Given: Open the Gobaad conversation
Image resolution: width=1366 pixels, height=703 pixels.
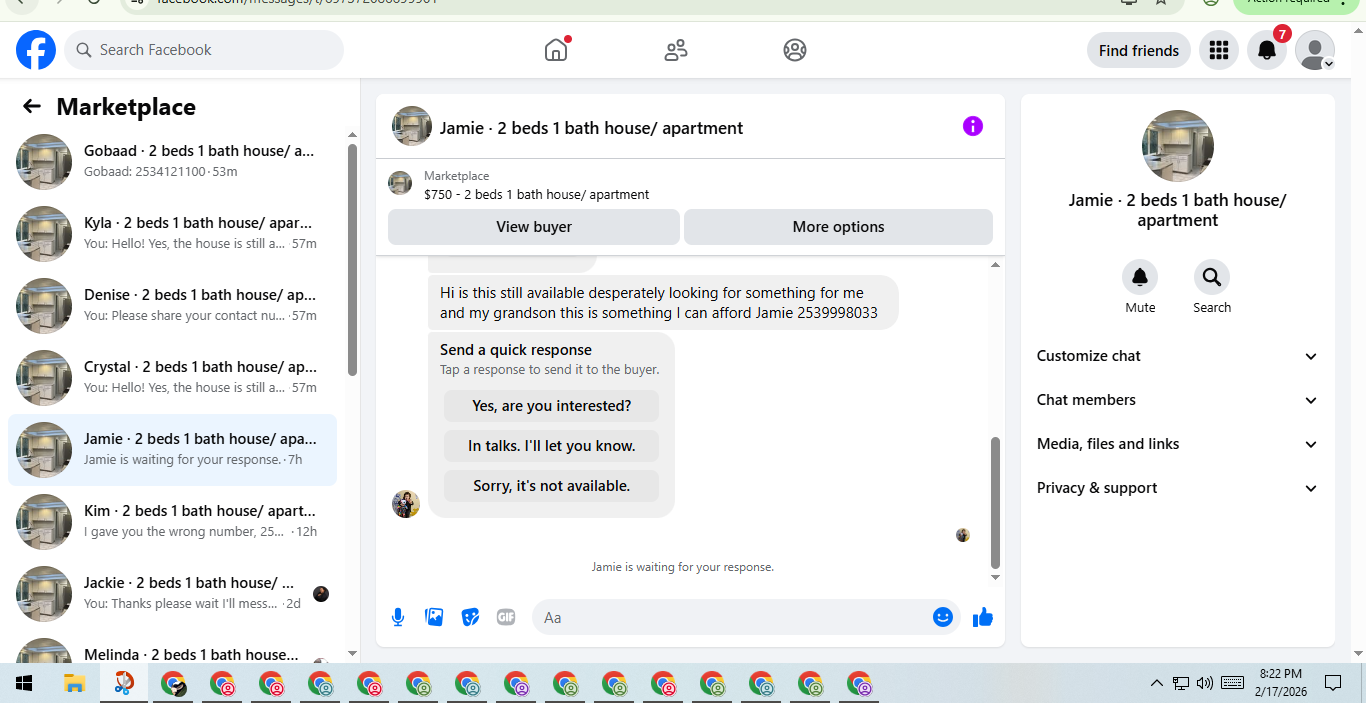Looking at the screenshot, I should [173, 161].
